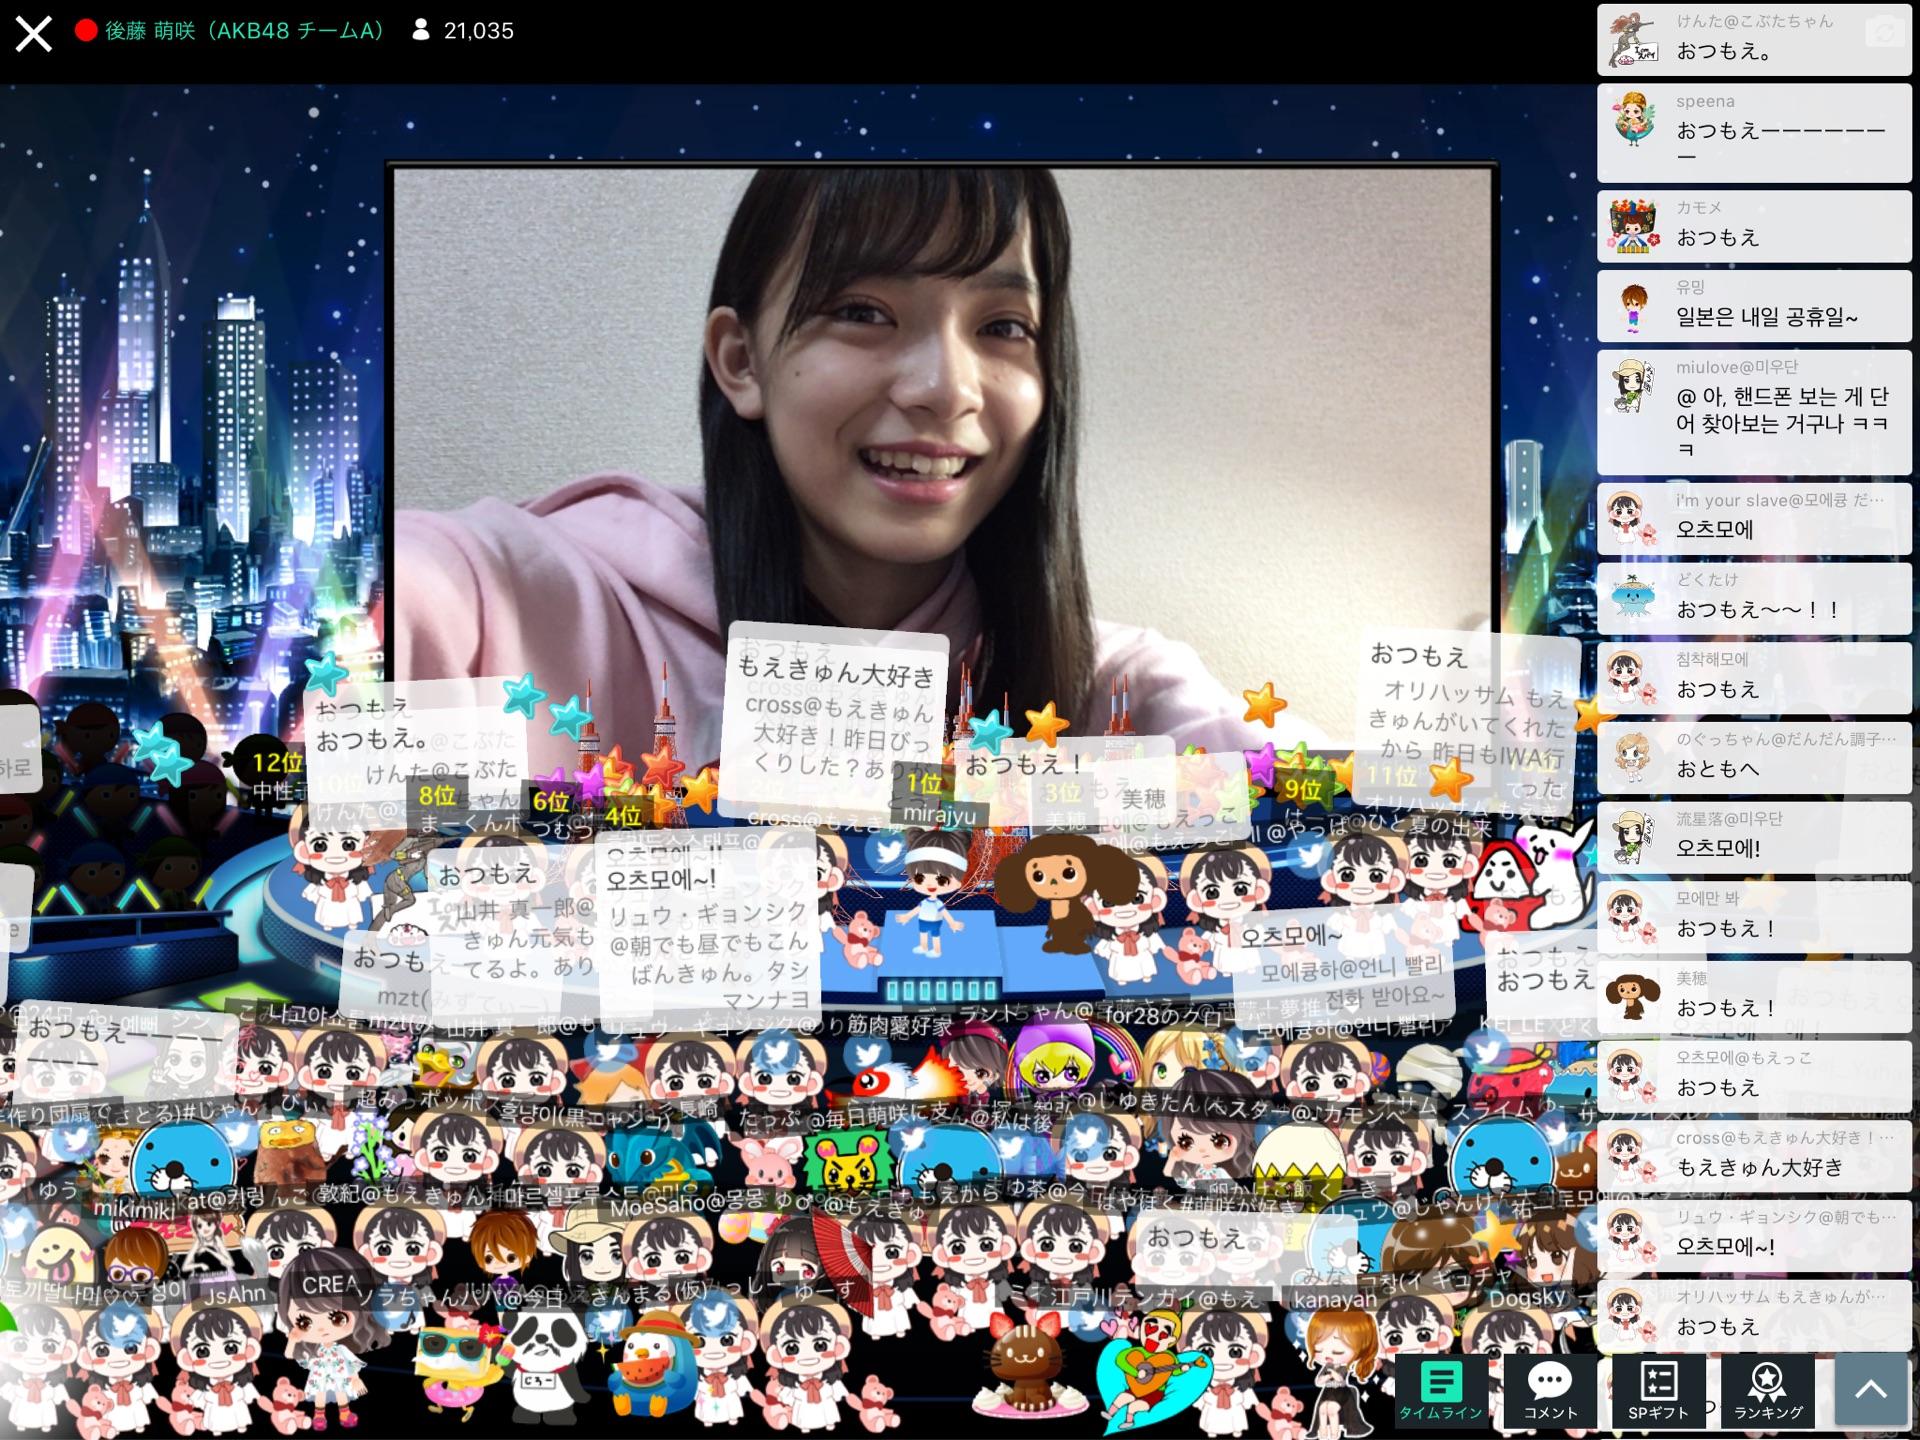Viewport: 1920px width, 1440px height.
Task: Select 유밍 comment avatar
Action: click(1633, 306)
